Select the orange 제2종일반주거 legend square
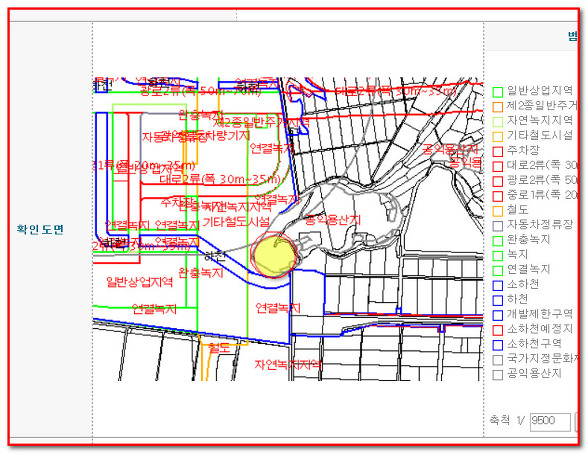This screenshot has width=588, height=454. tap(497, 107)
